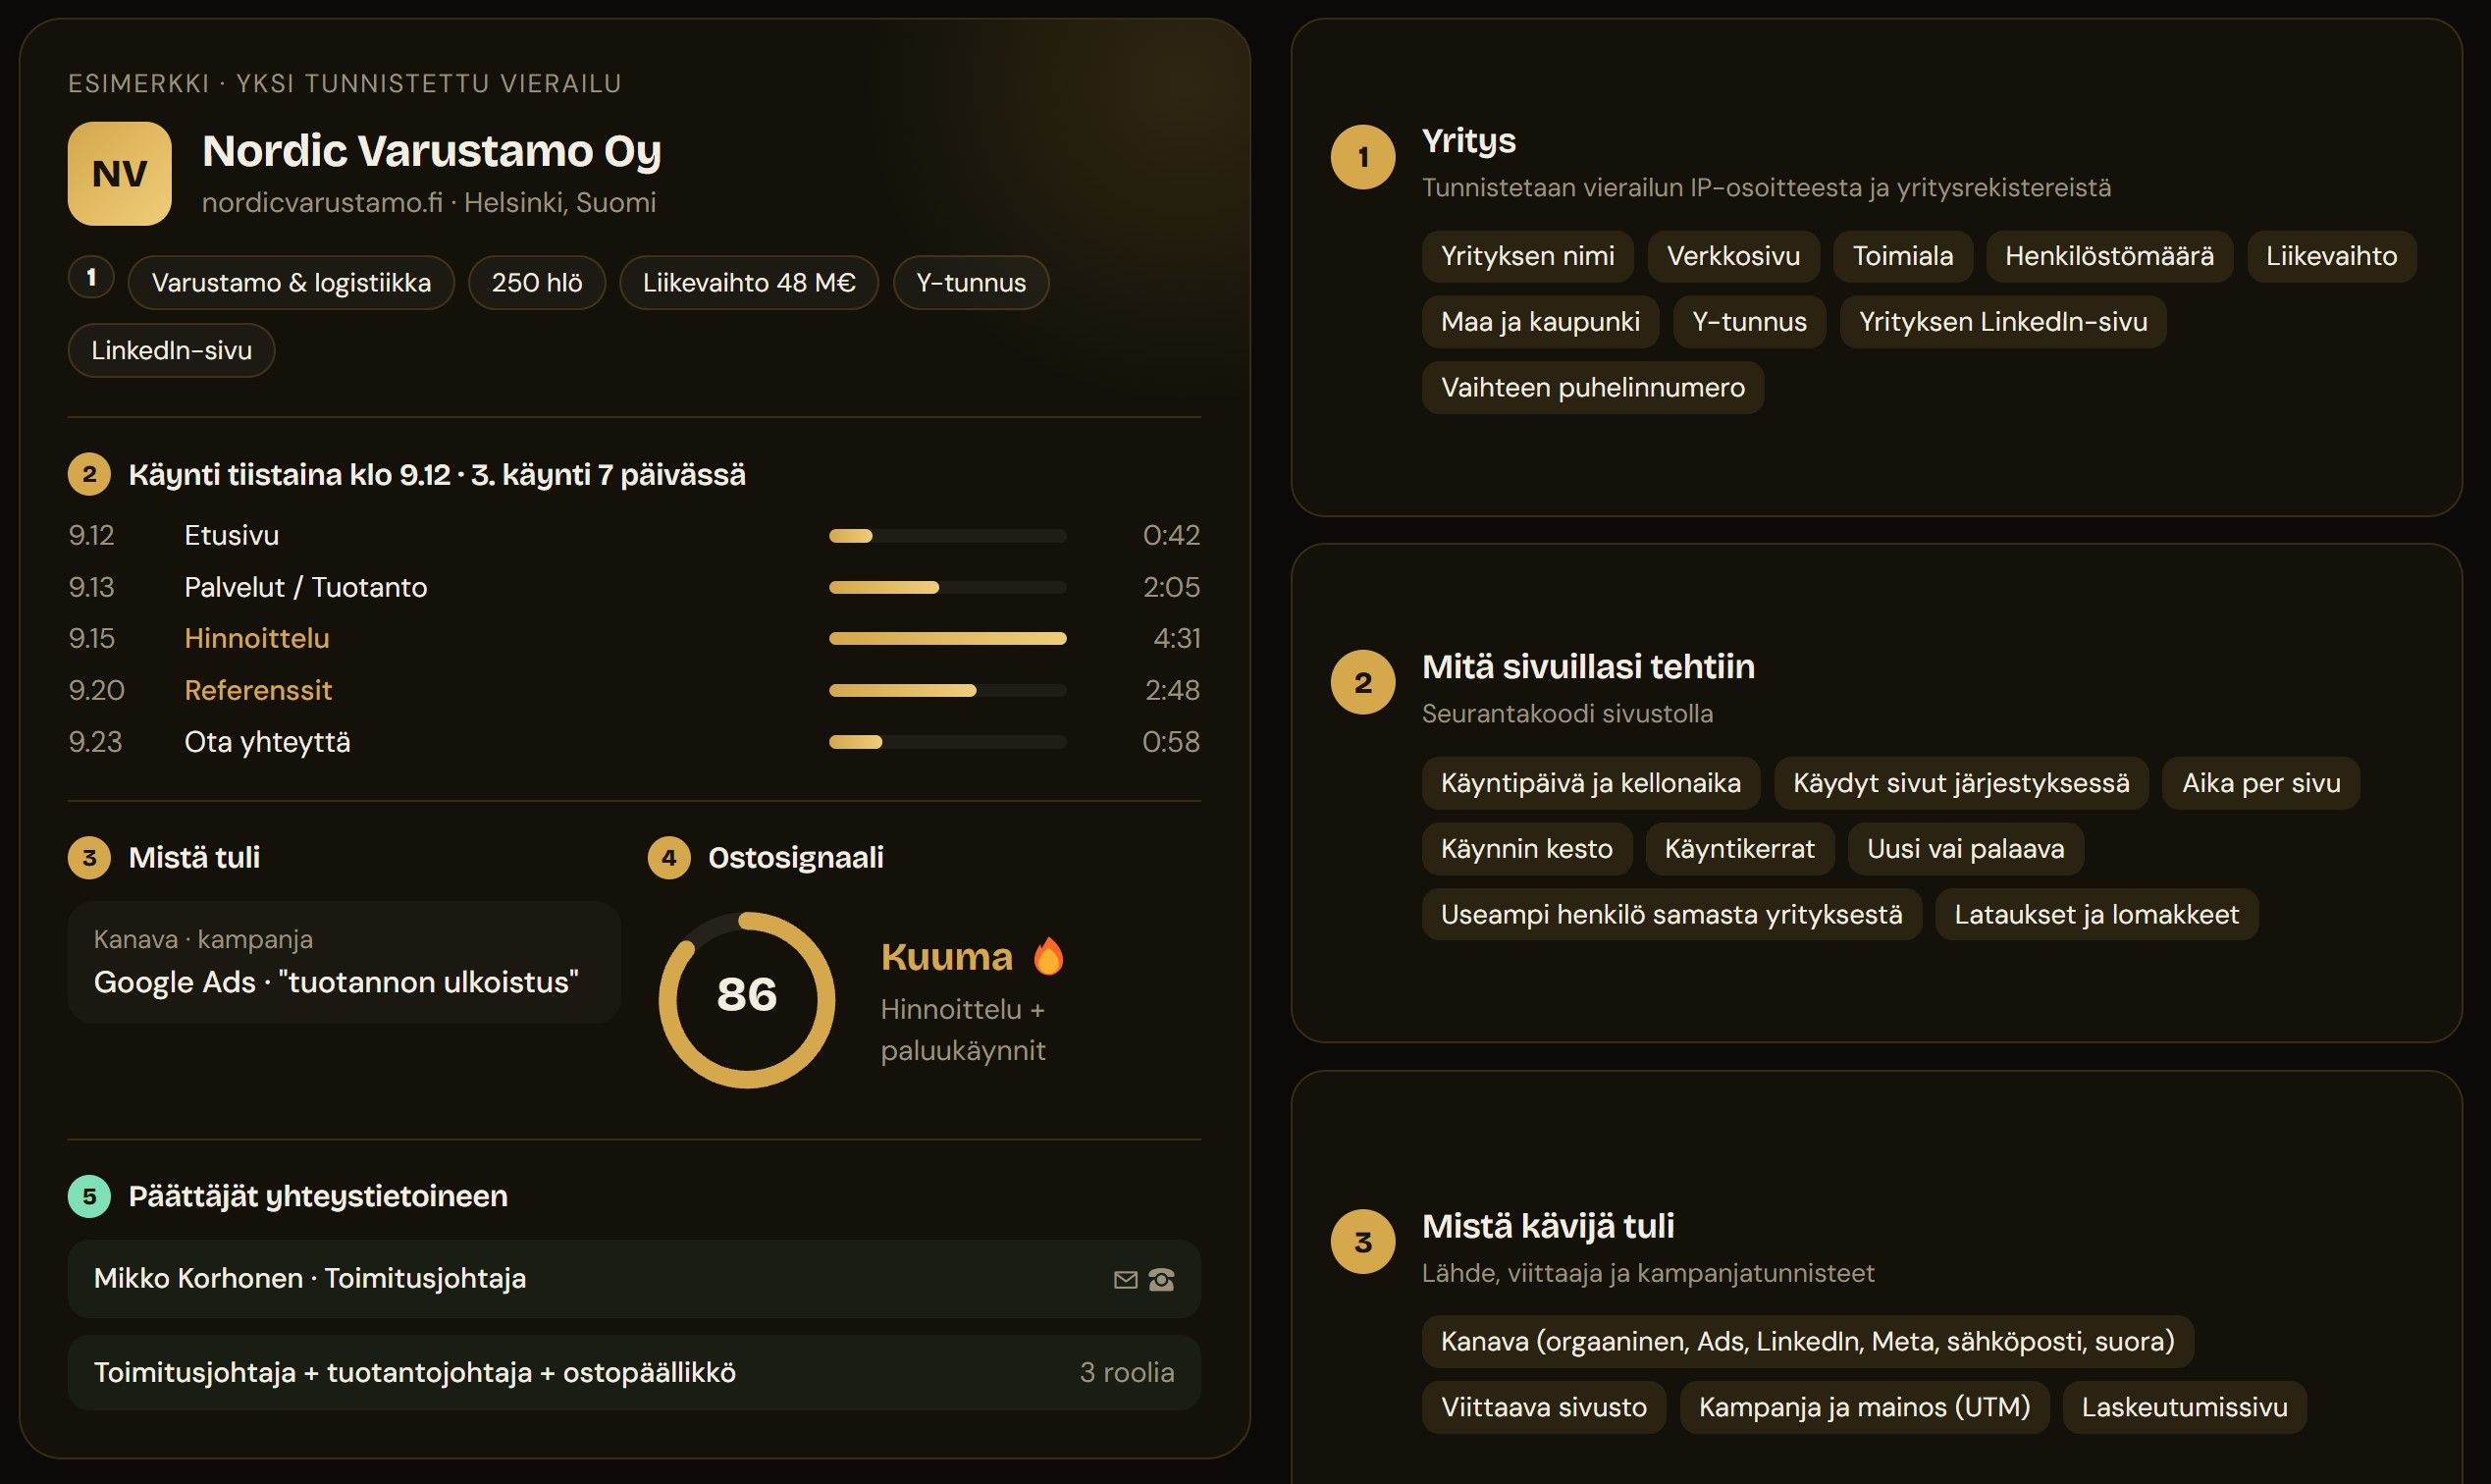Click the number 4 badge beside Ostosignaali
Image resolution: width=2491 pixels, height=1484 pixels.
(669, 858)
